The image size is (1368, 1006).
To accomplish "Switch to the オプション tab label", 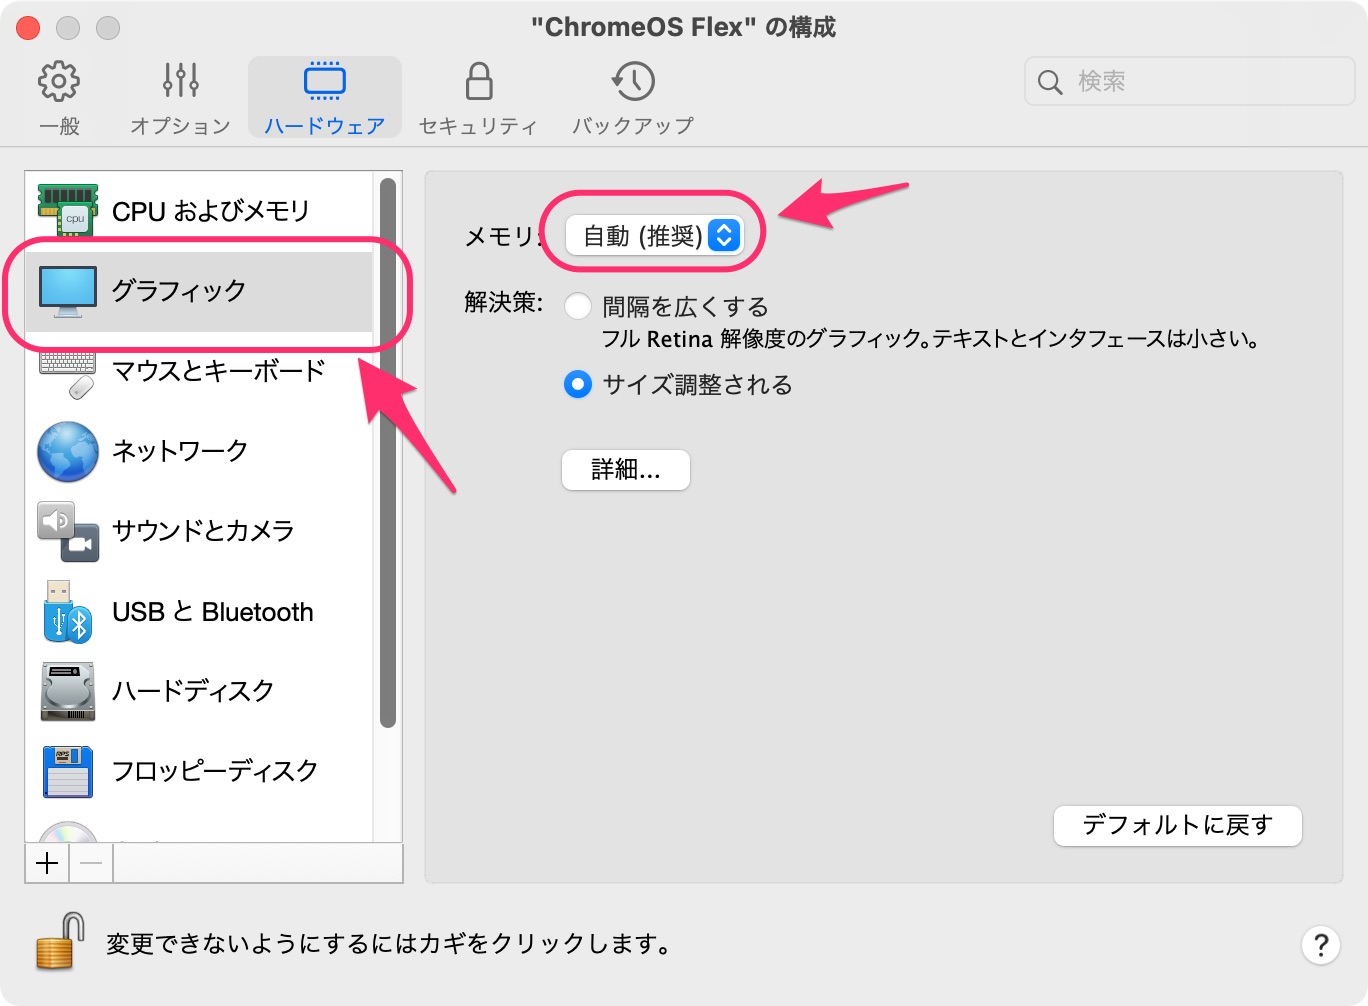I will [180, 126].
